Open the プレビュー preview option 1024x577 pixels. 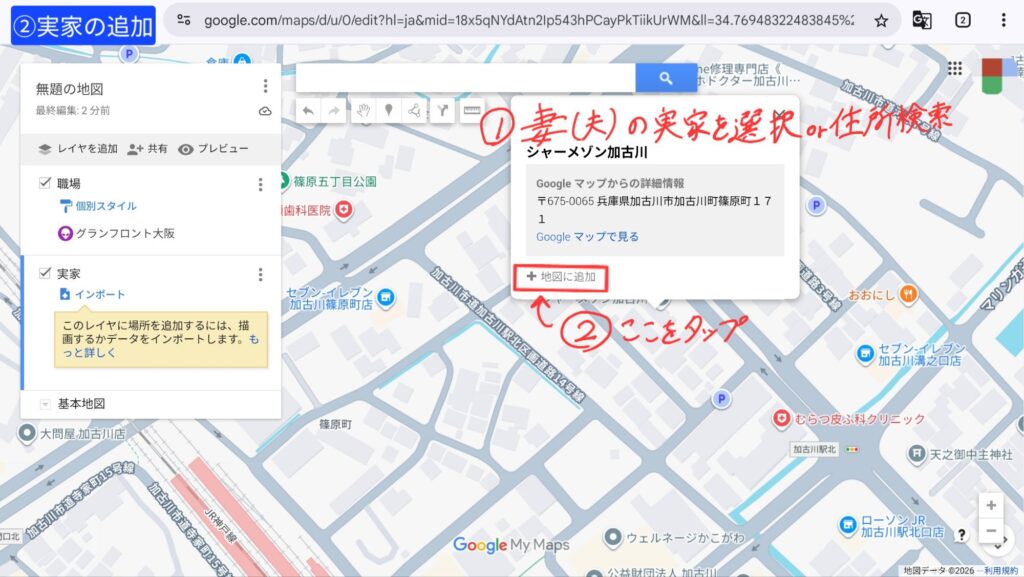[213, 149]
